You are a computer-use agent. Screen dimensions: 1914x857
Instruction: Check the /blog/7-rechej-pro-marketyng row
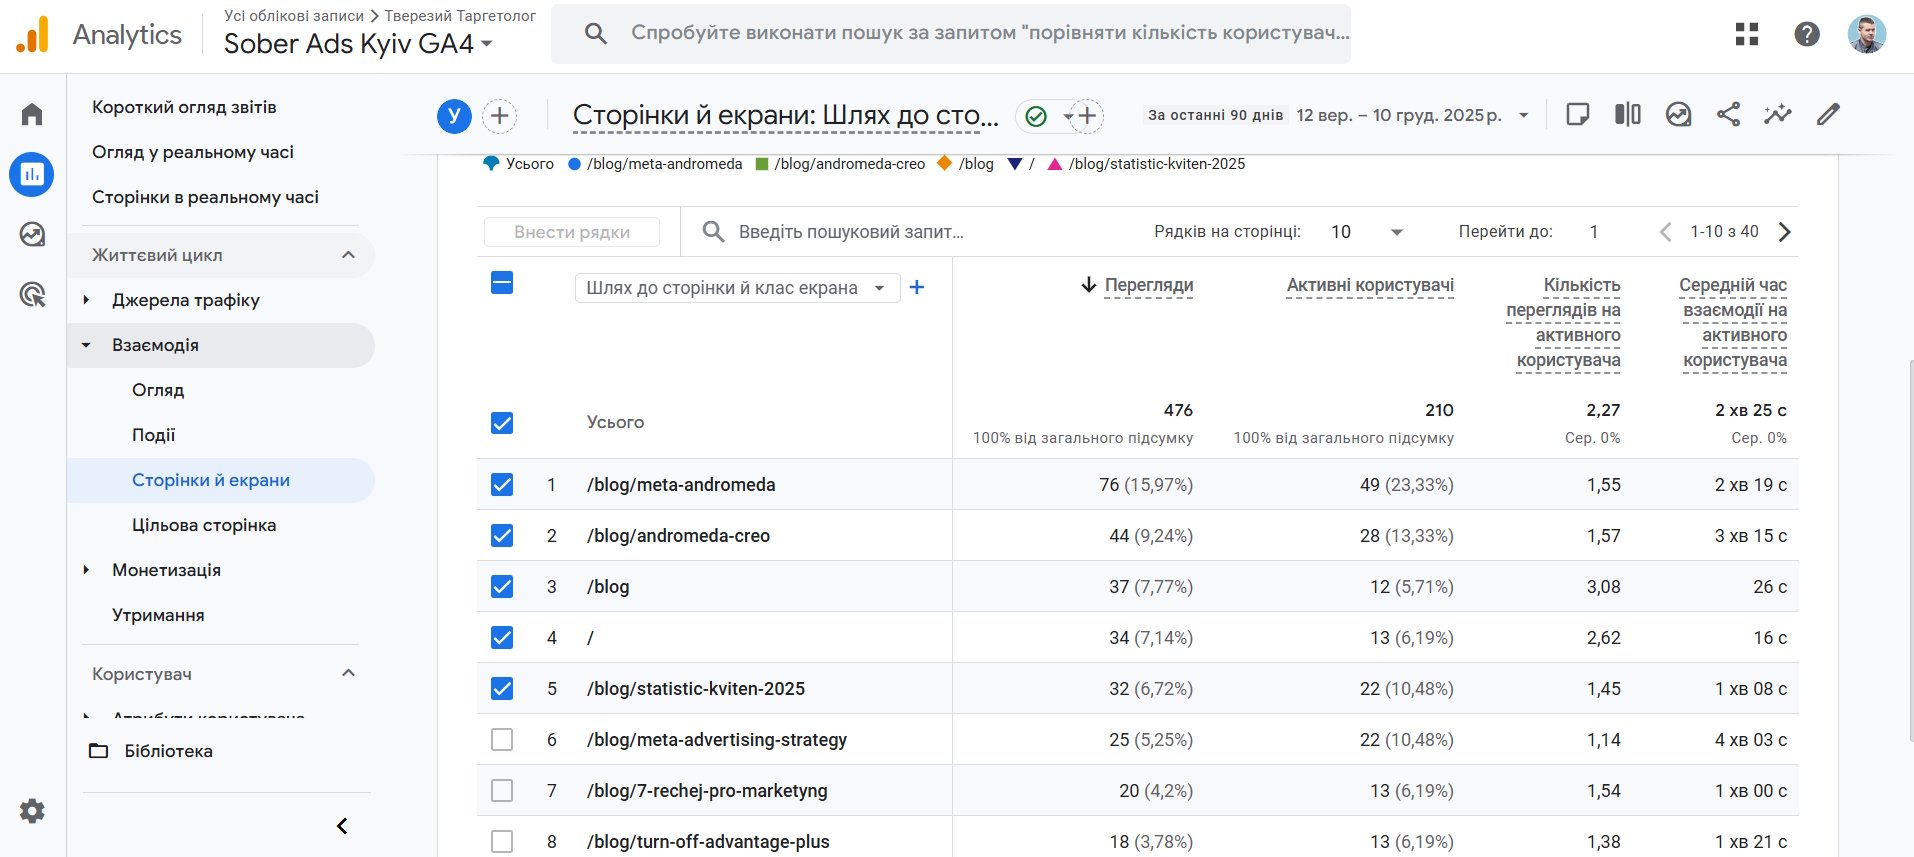[x=502, y=791]
